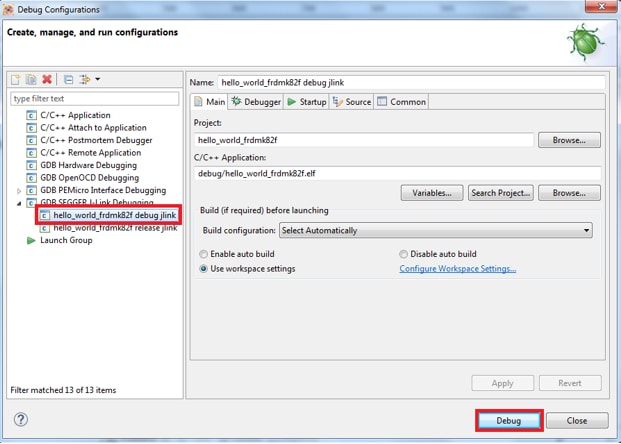Open Configure Workspace Settings link
Image resolution: width=621 pixels, height=444 pixels.
point(457,268)
